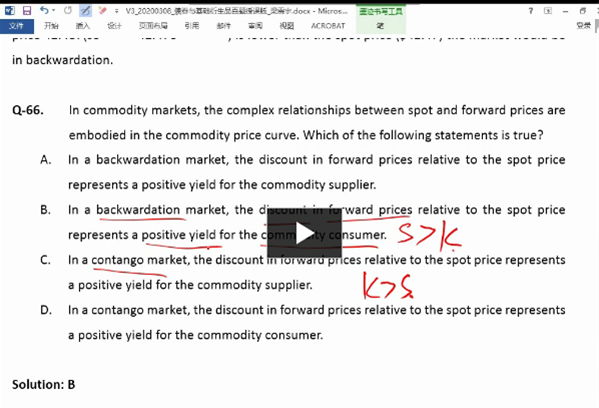Select the 笔 Pens tab under ink tools

(x=380, y=26)
